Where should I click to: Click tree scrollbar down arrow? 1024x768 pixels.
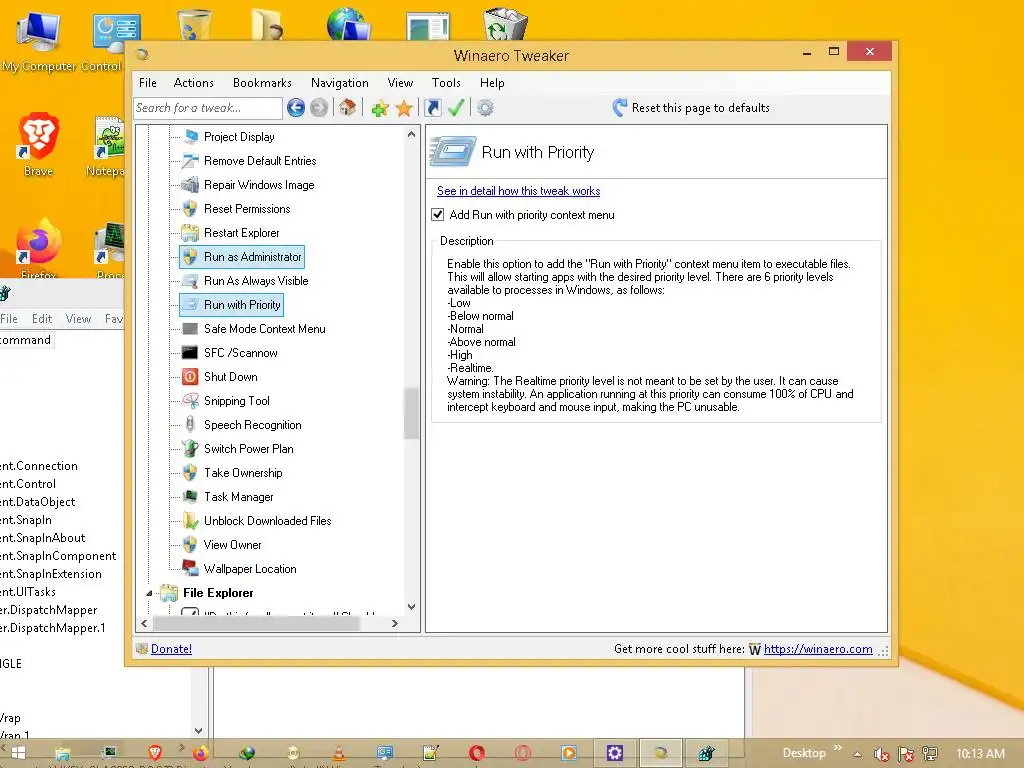tap(411, 607)
